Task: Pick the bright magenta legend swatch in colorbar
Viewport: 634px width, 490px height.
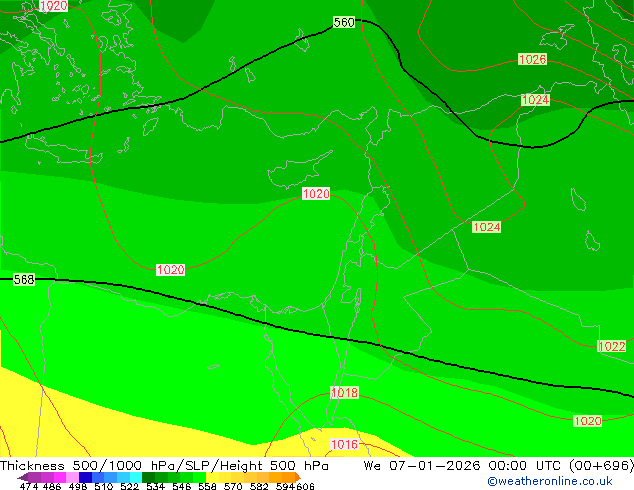Action: (60, 477)
